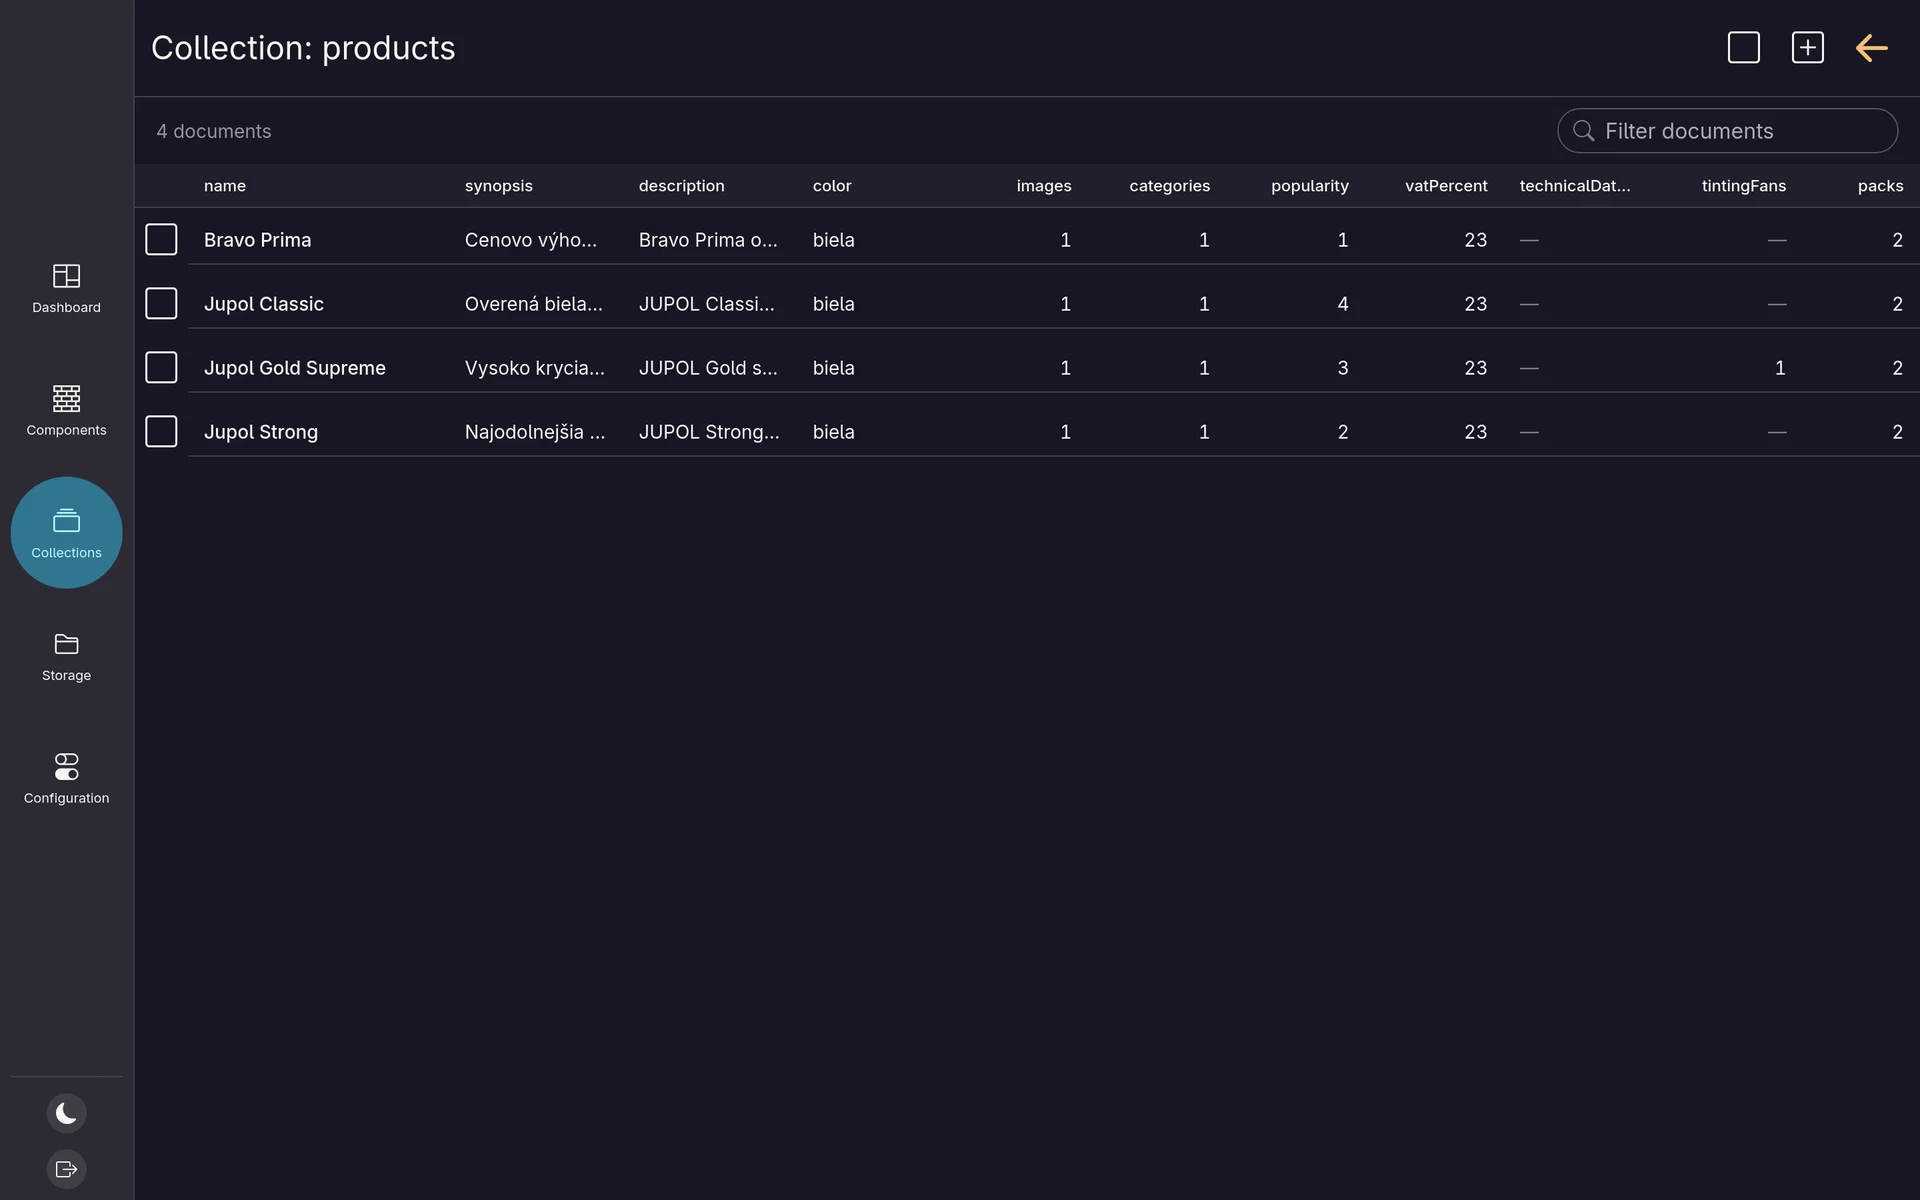
Task: Click synopsis cell 'Overená biela...'
Action: [x=533, y=304]
